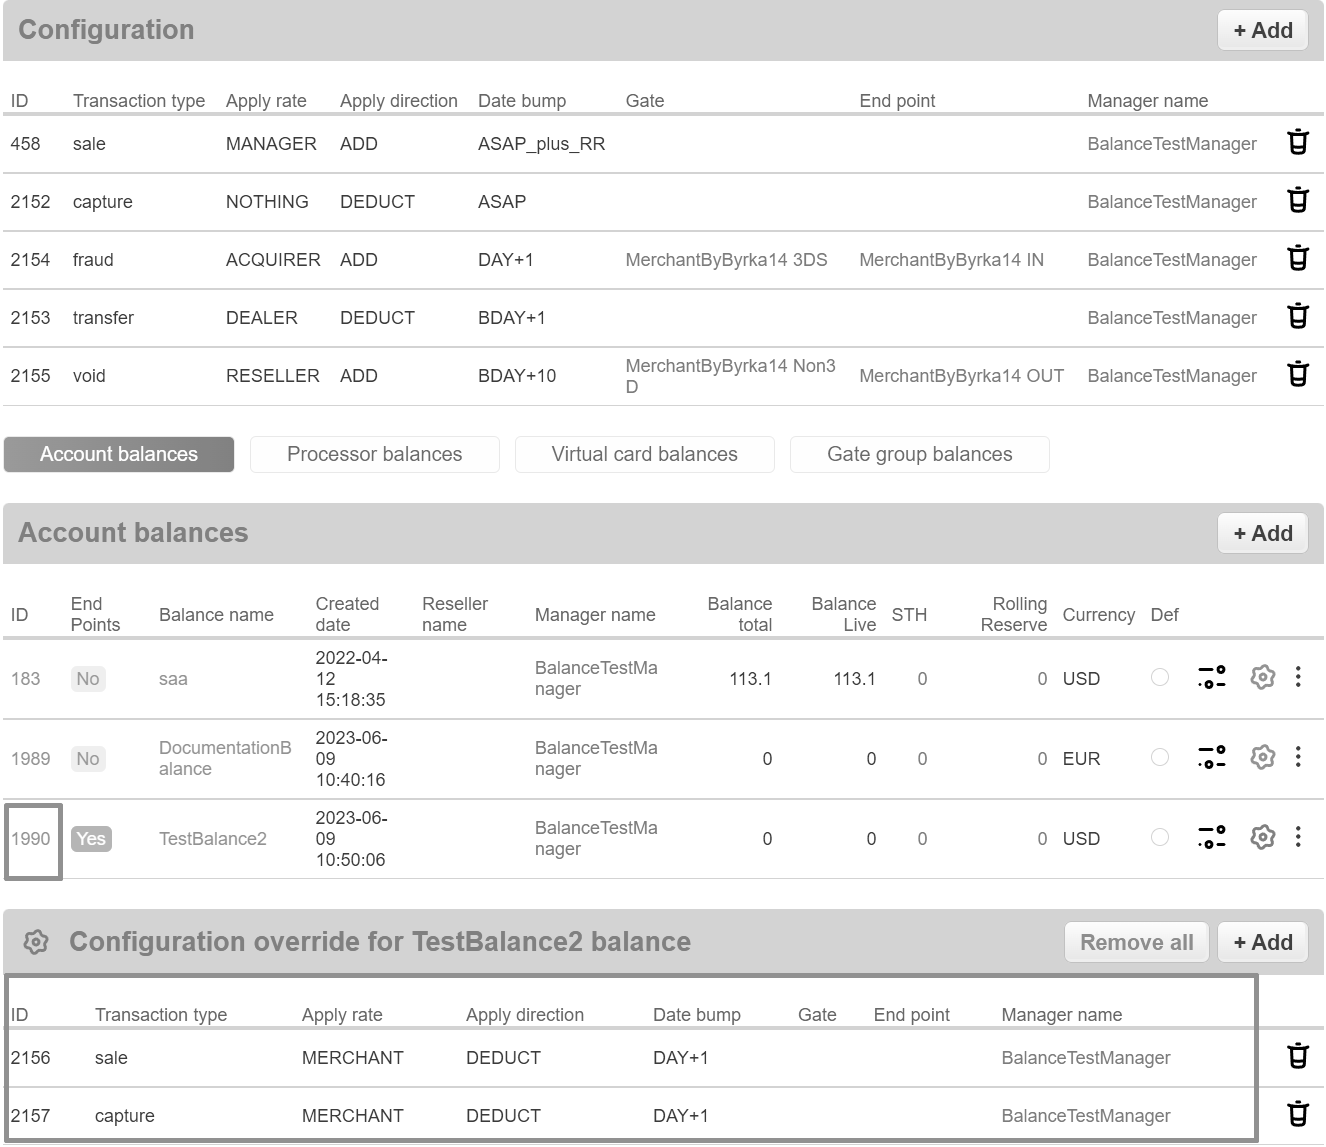Toggle the Yes end points badge for TestBalance2

point(91,839)
